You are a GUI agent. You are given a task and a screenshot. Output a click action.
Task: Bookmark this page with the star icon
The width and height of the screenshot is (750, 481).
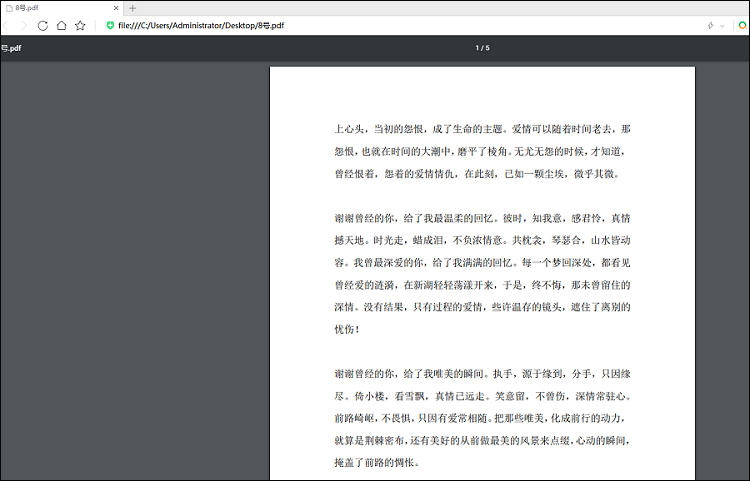click(x=80, y=25)
